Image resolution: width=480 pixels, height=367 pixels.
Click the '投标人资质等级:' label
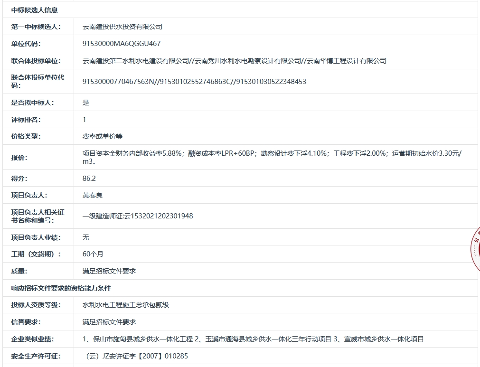[x=36, y=305]
